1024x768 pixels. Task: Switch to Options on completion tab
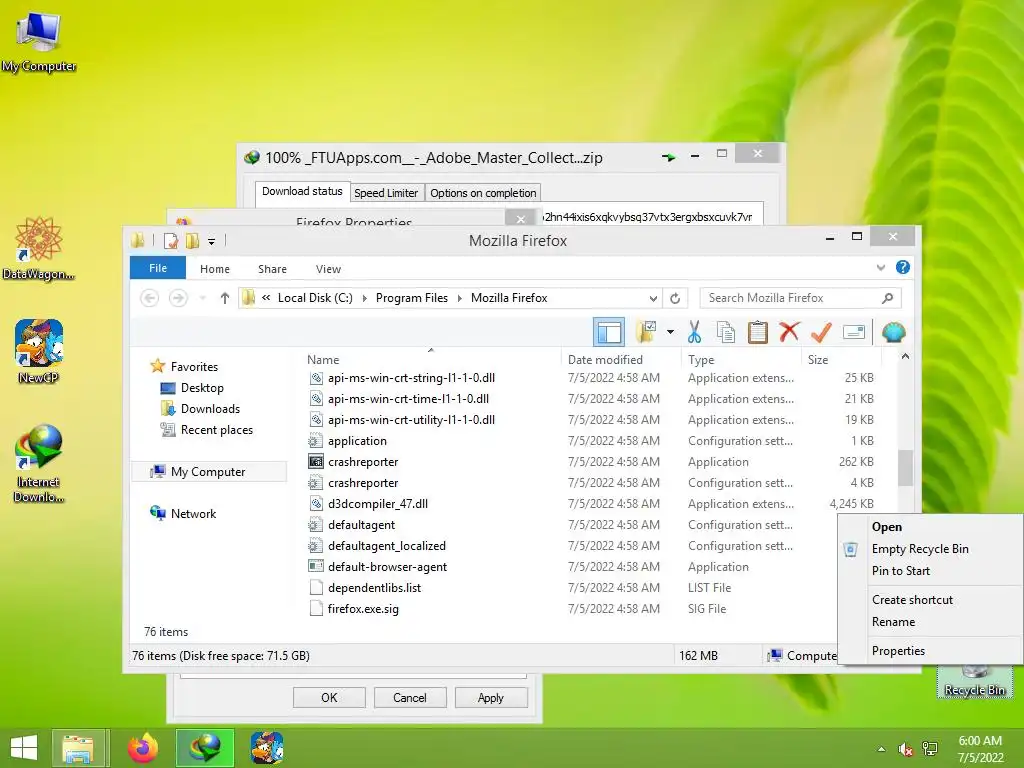(x=483, y=193)
